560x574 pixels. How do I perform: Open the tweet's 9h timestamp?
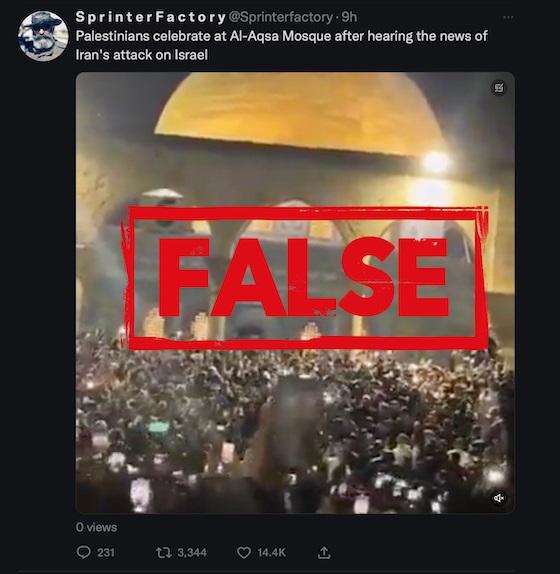click(349, 17)
